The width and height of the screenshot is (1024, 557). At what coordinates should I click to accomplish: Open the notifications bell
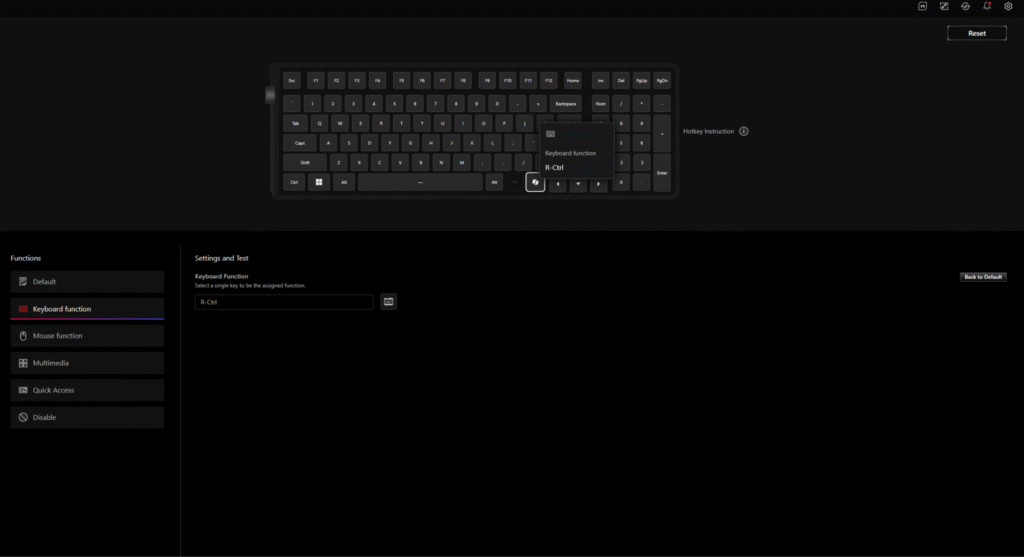(987, 6)
